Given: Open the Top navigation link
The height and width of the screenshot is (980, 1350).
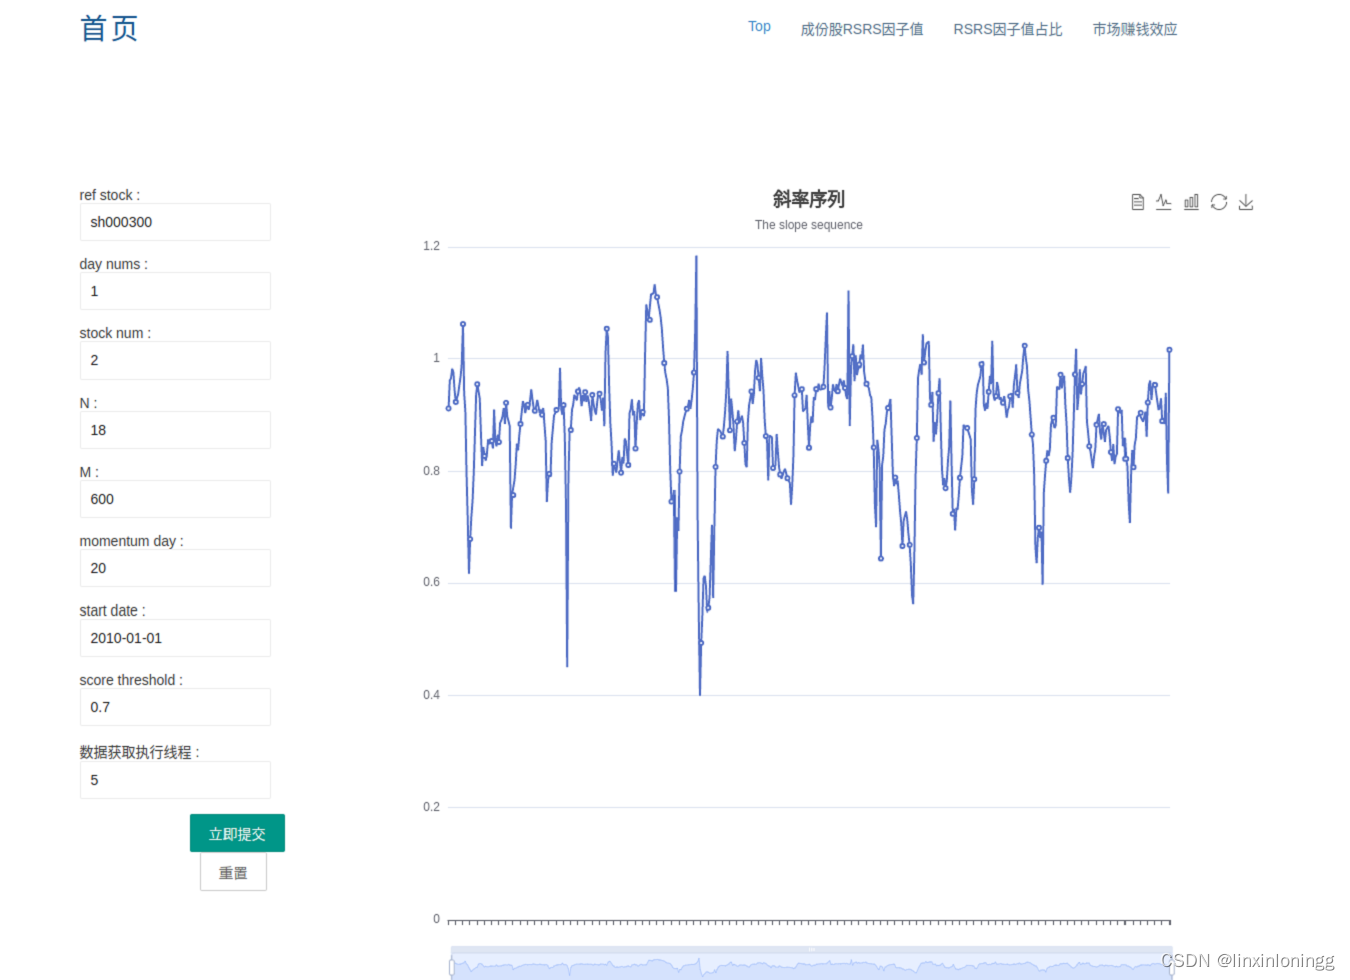Looking at the screenshot, I should coord(759,27).
